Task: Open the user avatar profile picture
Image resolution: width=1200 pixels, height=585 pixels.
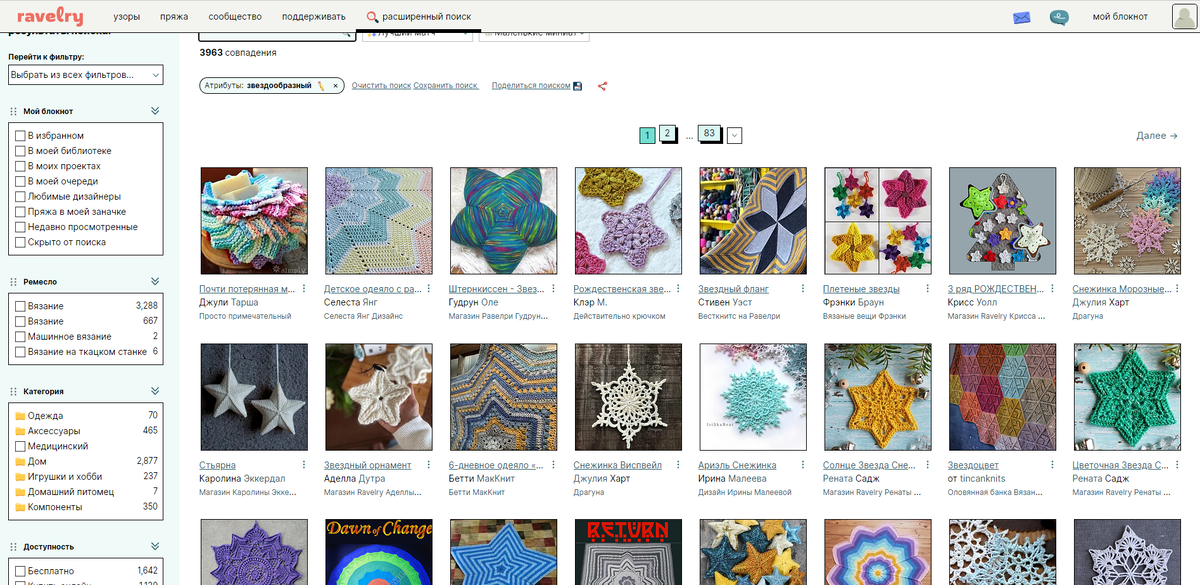Action: pyautogui.click(x=1185, y=16)
